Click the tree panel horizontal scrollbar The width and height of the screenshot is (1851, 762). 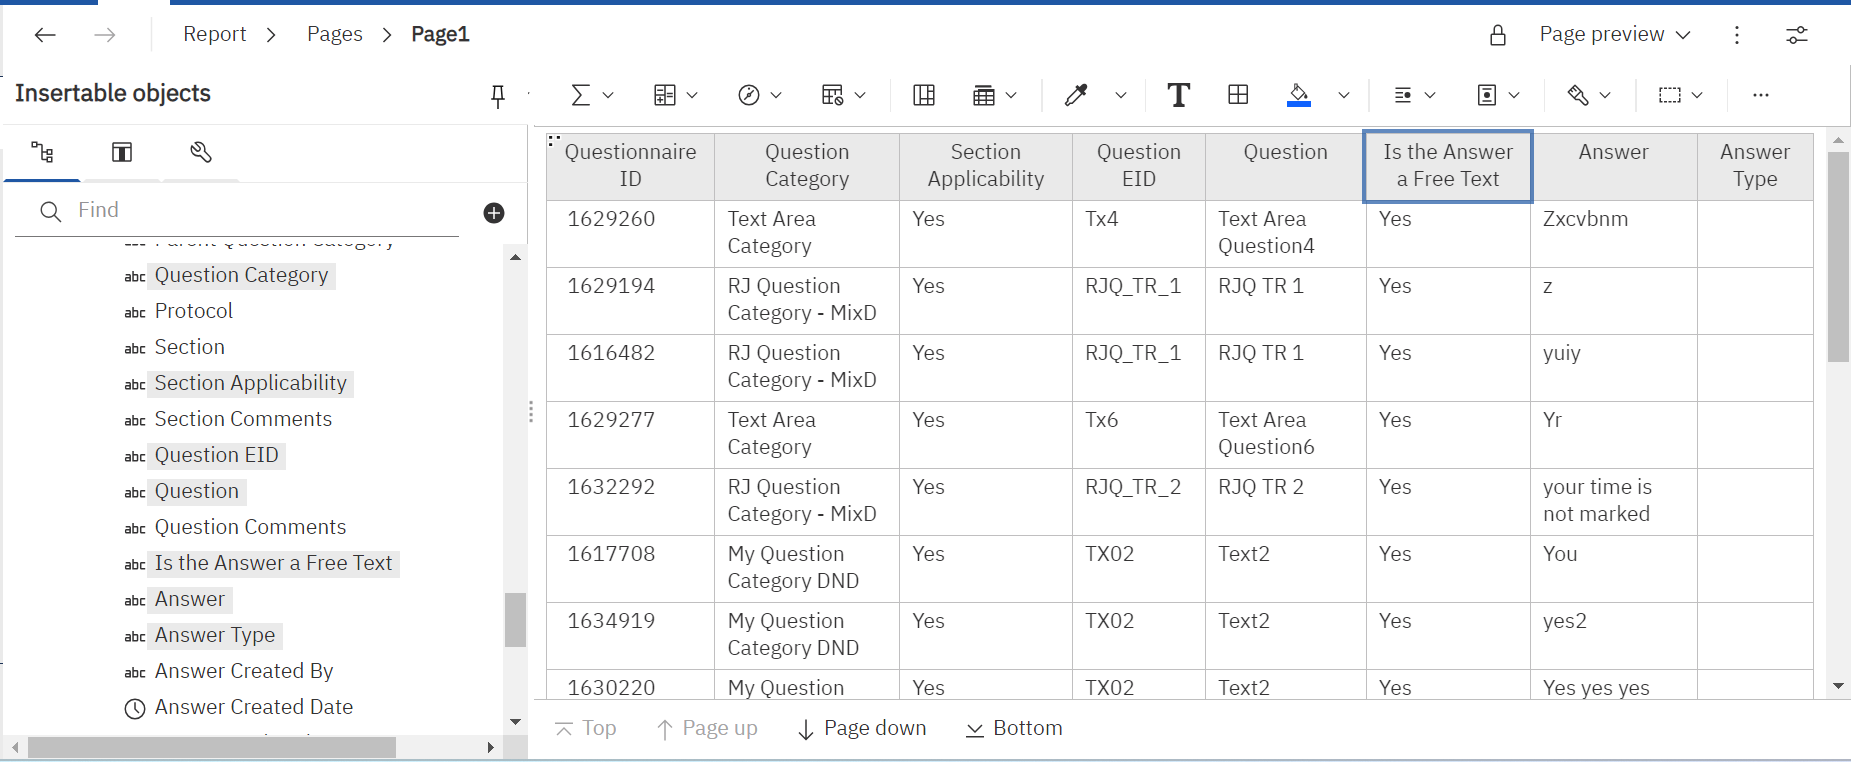pos(212,747)
